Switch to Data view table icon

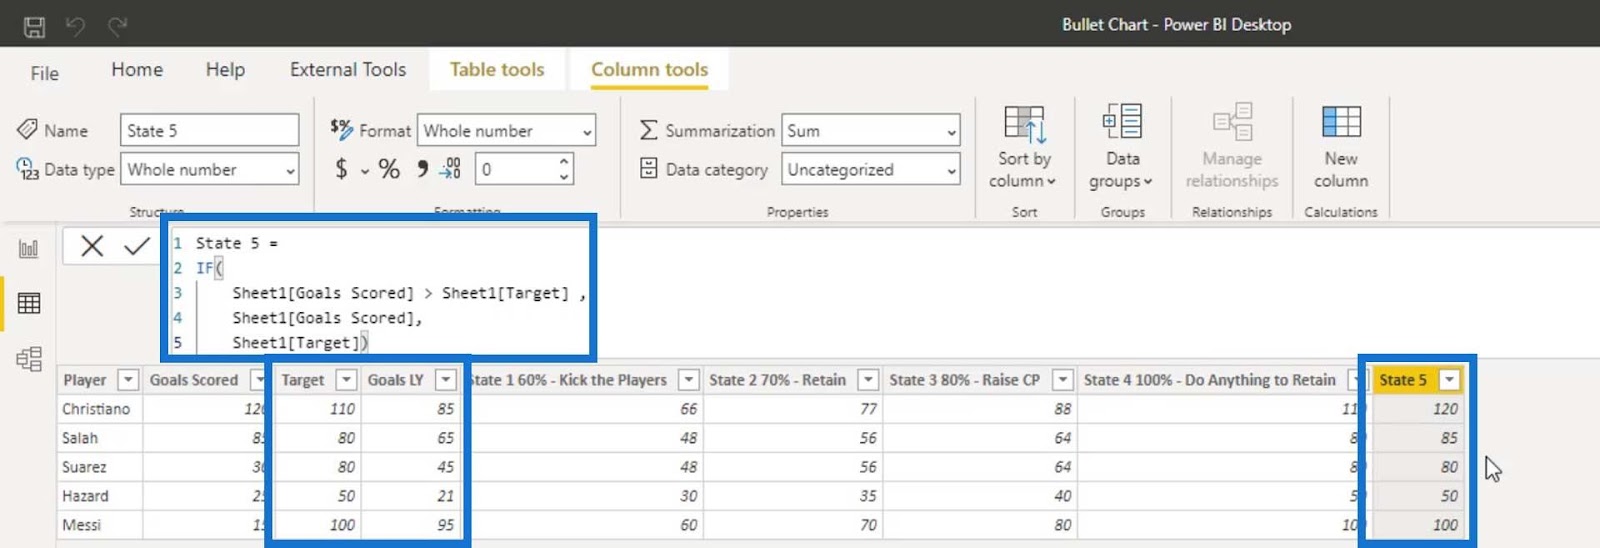tap(29, 303)
